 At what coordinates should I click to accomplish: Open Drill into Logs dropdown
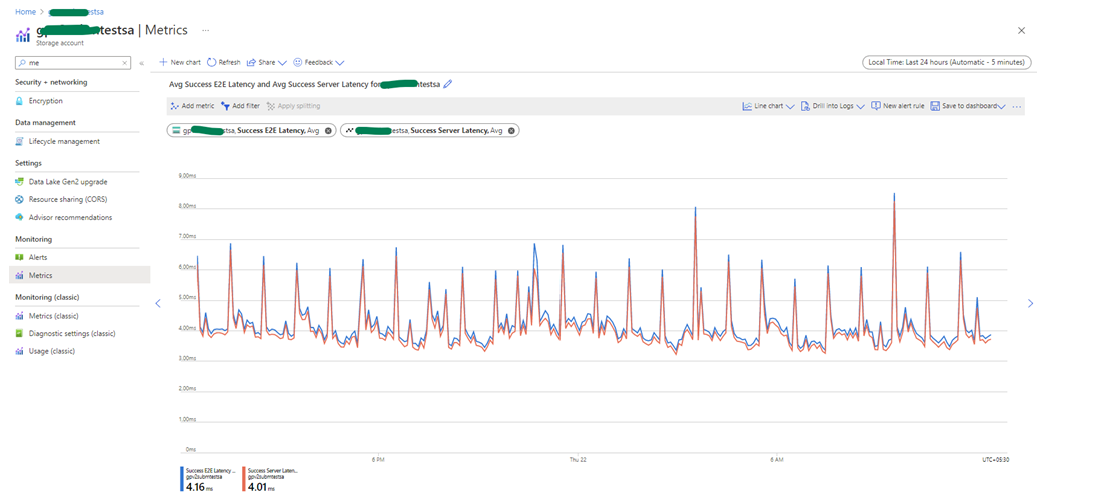point(833,106)
